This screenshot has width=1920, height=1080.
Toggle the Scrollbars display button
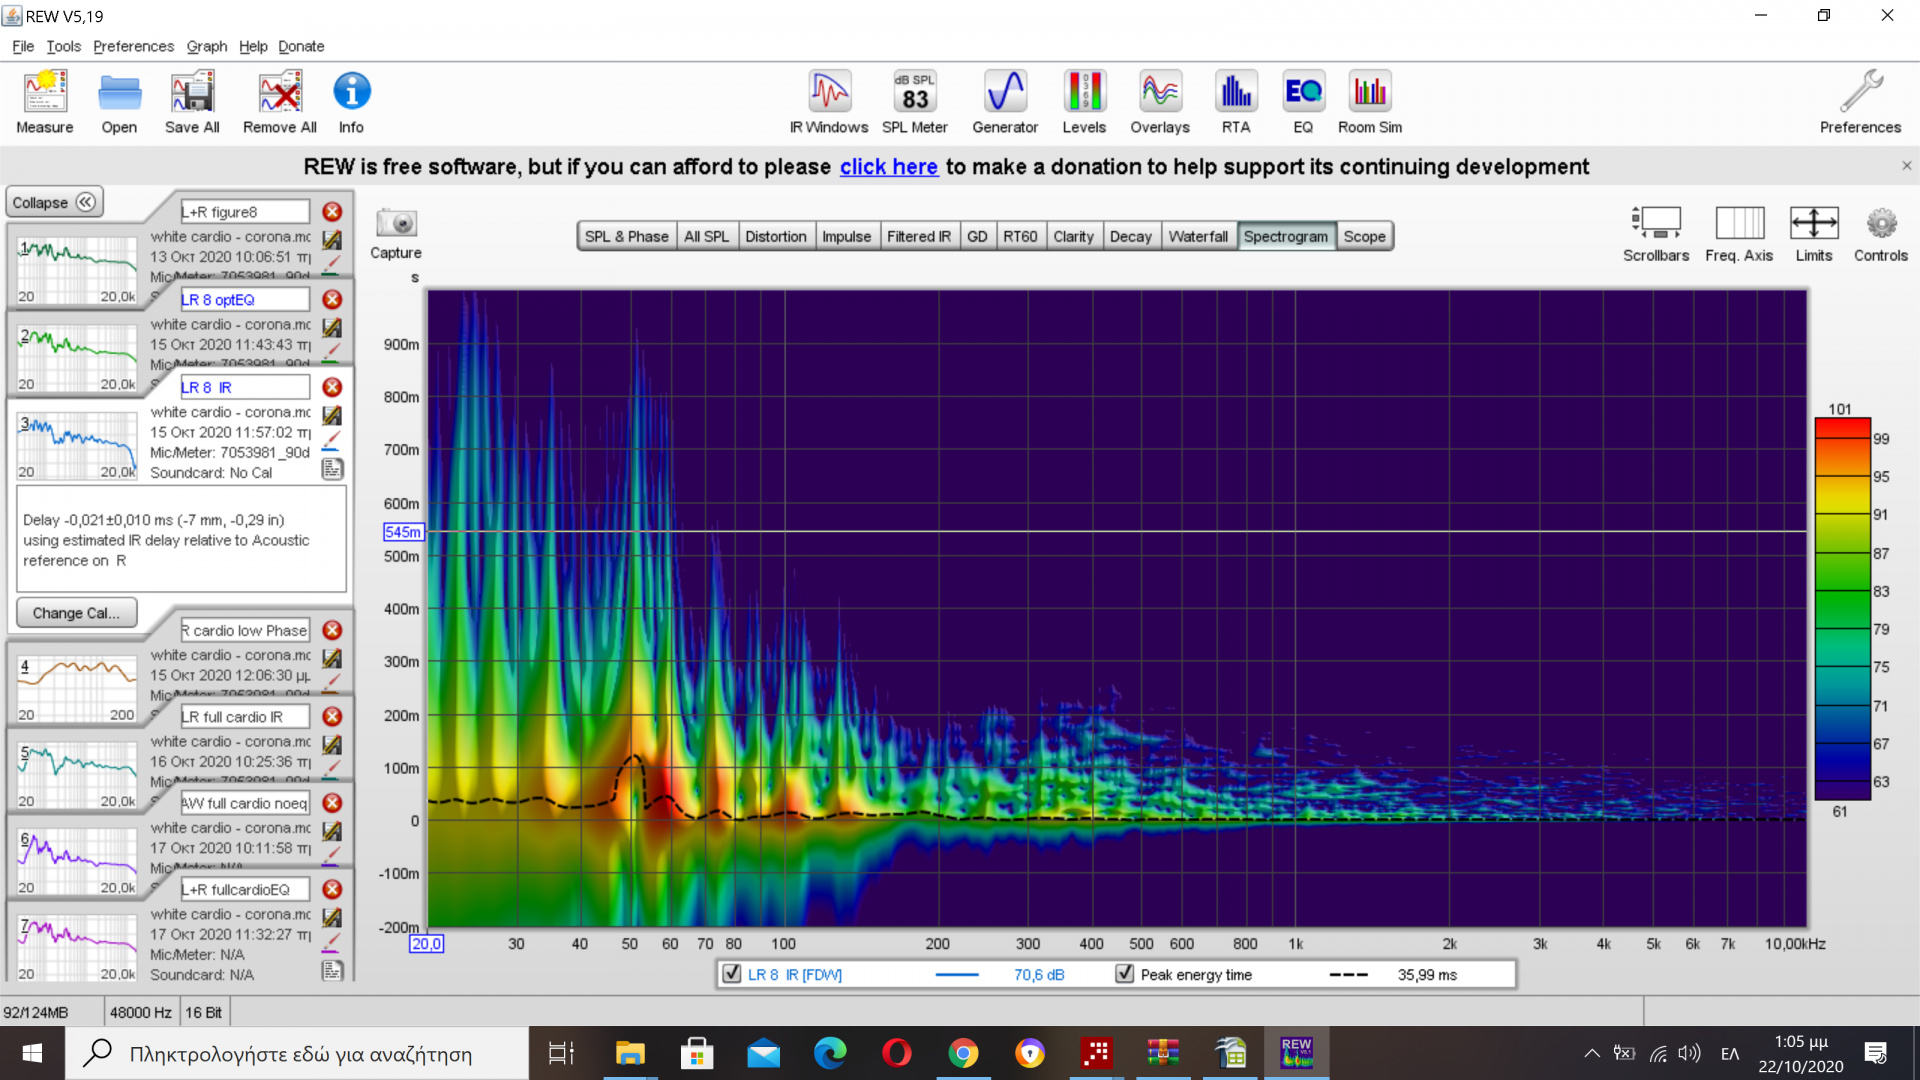pos(1656,223)
